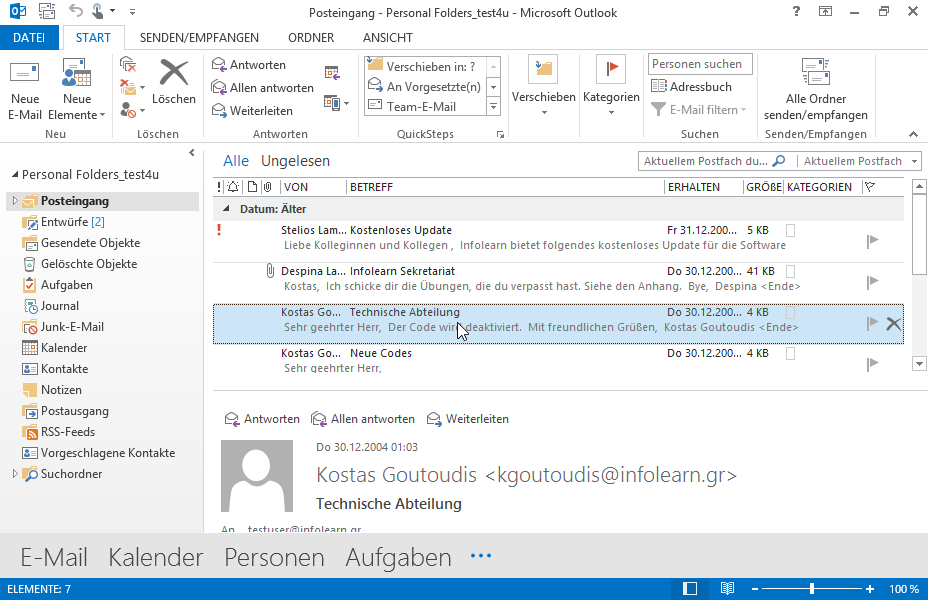The height and width of the screenshot is (600, 928).
Task: Switch to reading view in status bar
Action: pyautogui.click(x=727, y=589)
